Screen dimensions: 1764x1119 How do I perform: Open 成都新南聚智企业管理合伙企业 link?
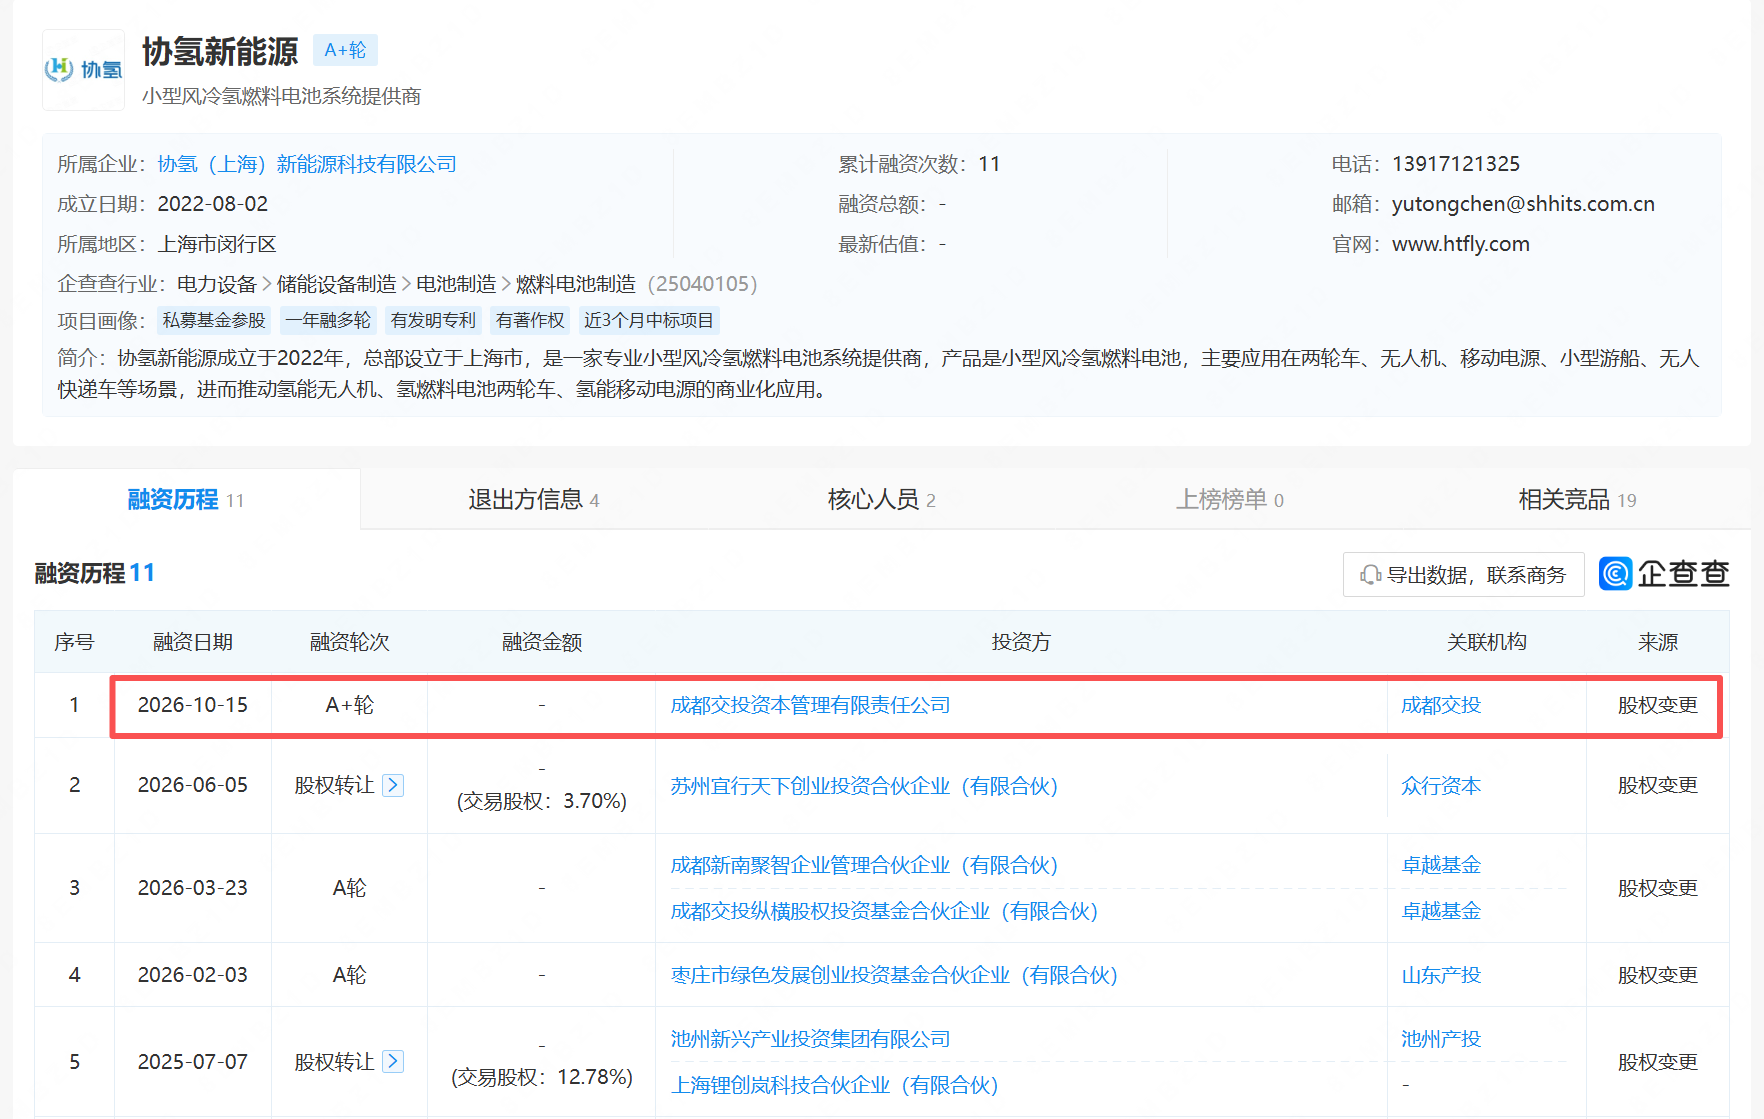click(x=864, y=865)
